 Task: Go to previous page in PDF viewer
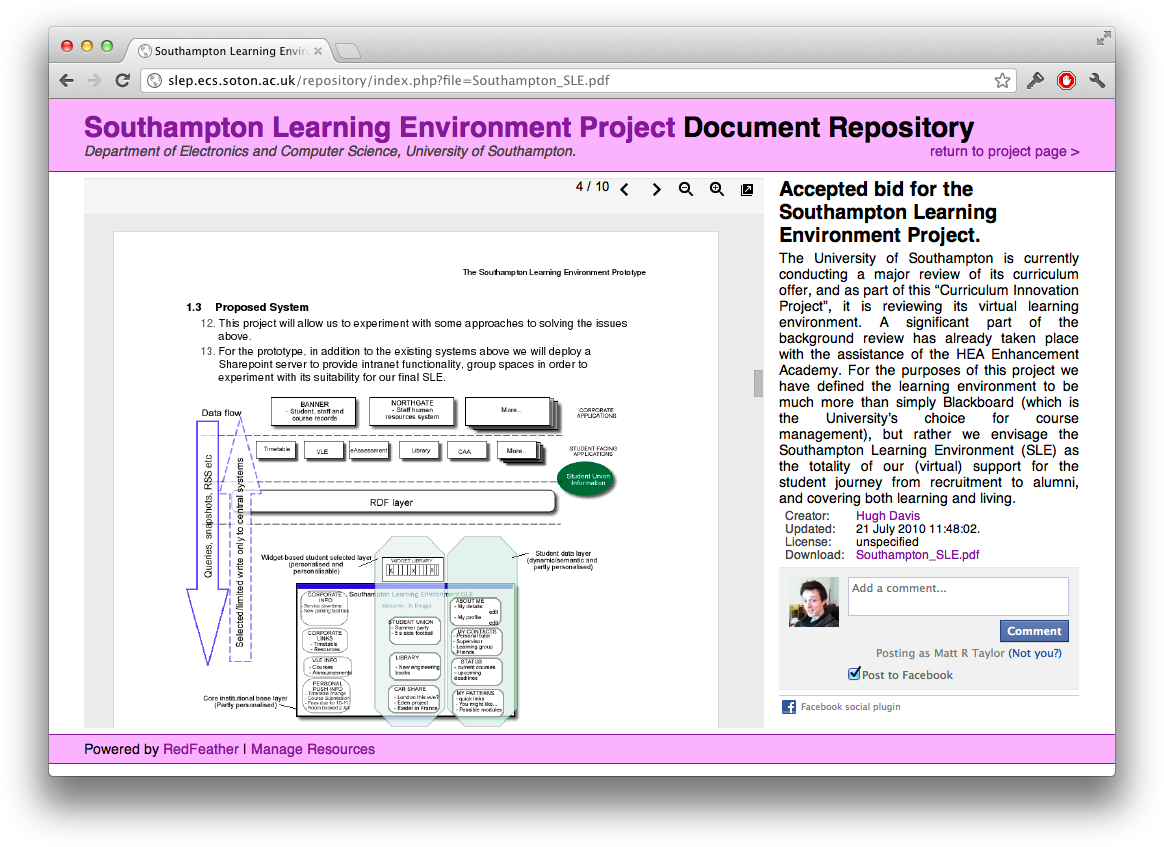[x=625, y=190]
